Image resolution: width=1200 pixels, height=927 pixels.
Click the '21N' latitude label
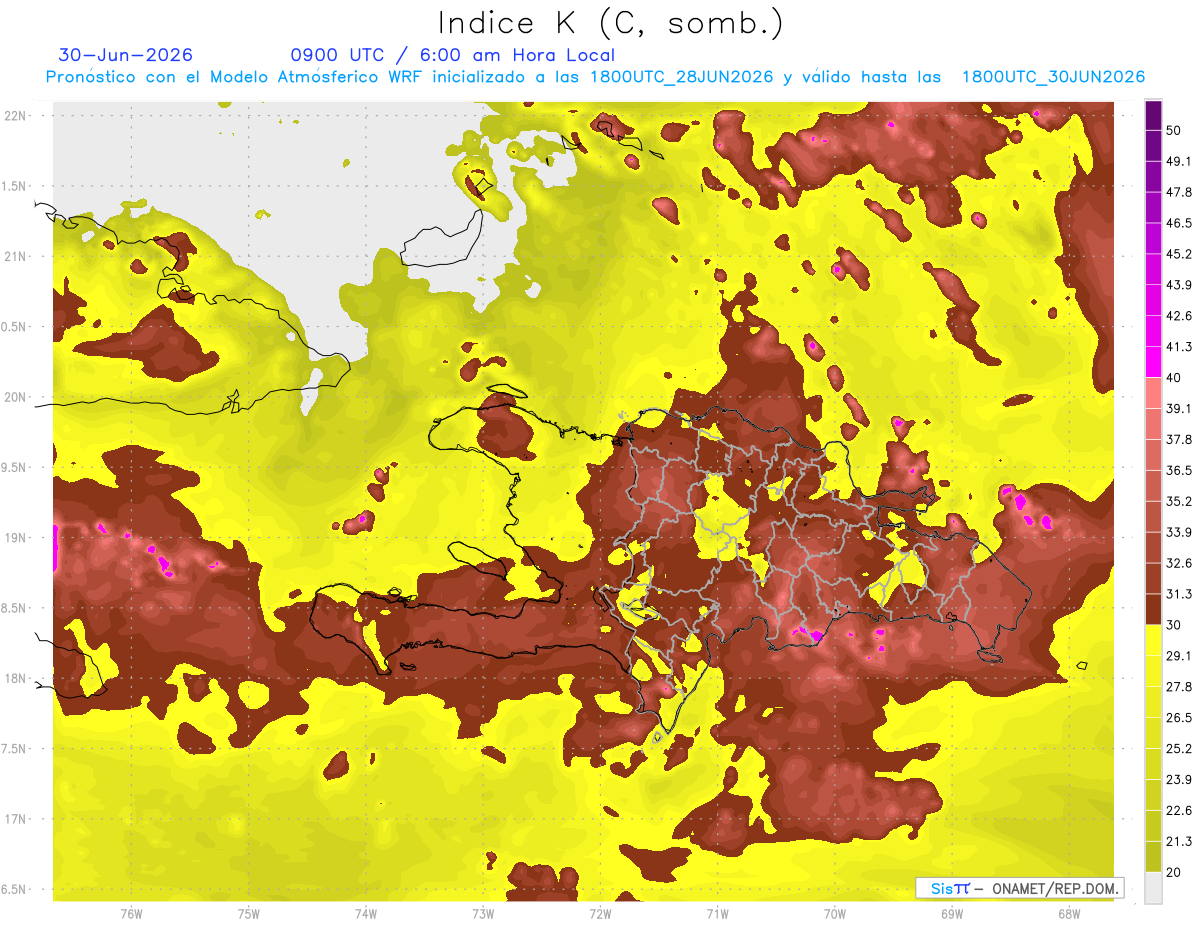click(x=15, y=257)
